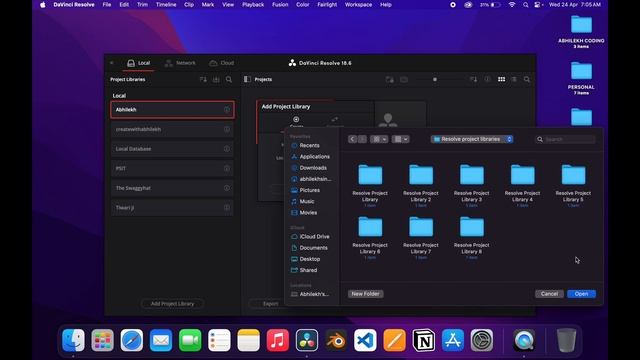Select the createwithabhilekh project library
640x360 pixels.
click(x=172, y=129)
